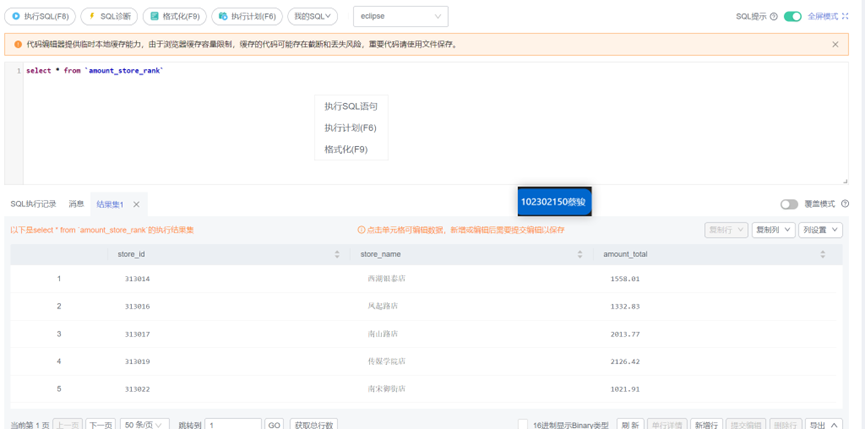The height and width of the screenshot is (429, 865).
Task: Click the 102302150 blue name badge
Action: [x=555, y=202]
